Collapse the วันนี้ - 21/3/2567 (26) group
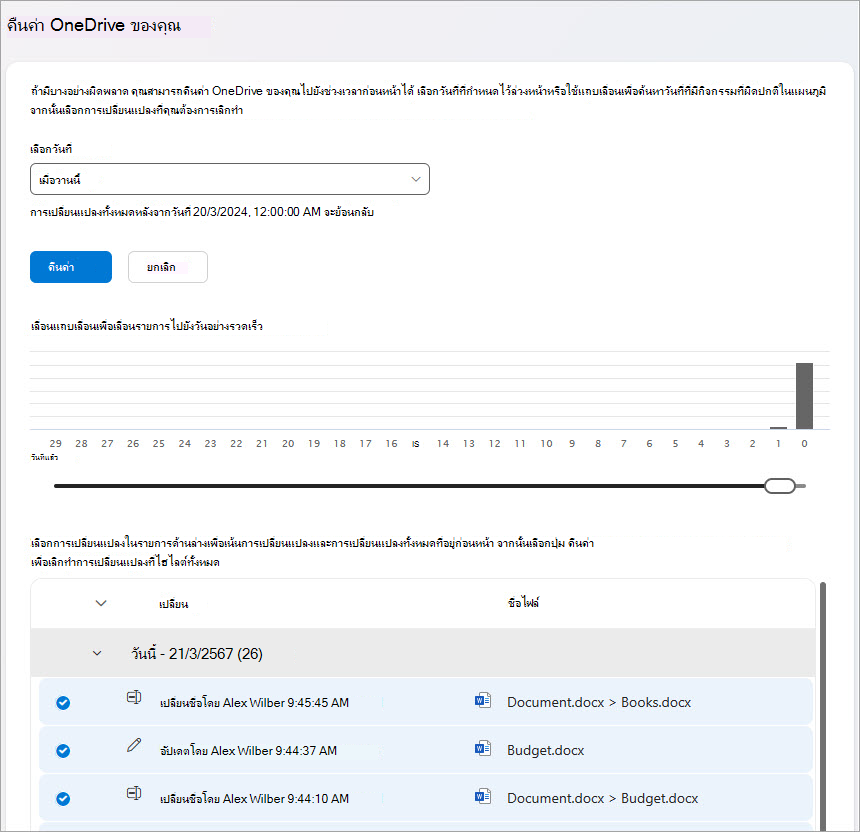This screenshot has width=860, height=832. 97,653
